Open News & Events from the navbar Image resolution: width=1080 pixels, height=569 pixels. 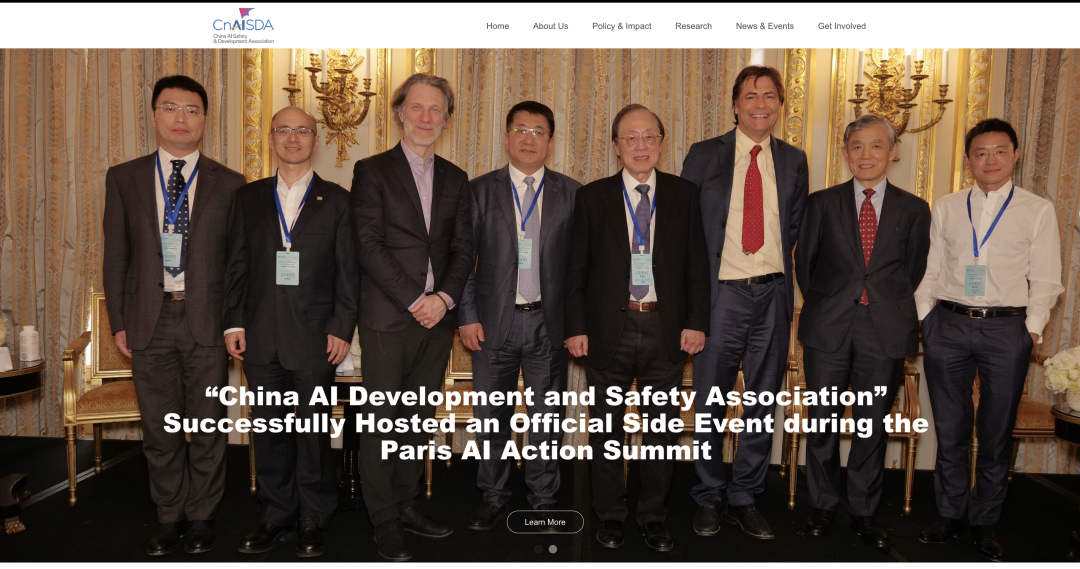pos(765,26)
